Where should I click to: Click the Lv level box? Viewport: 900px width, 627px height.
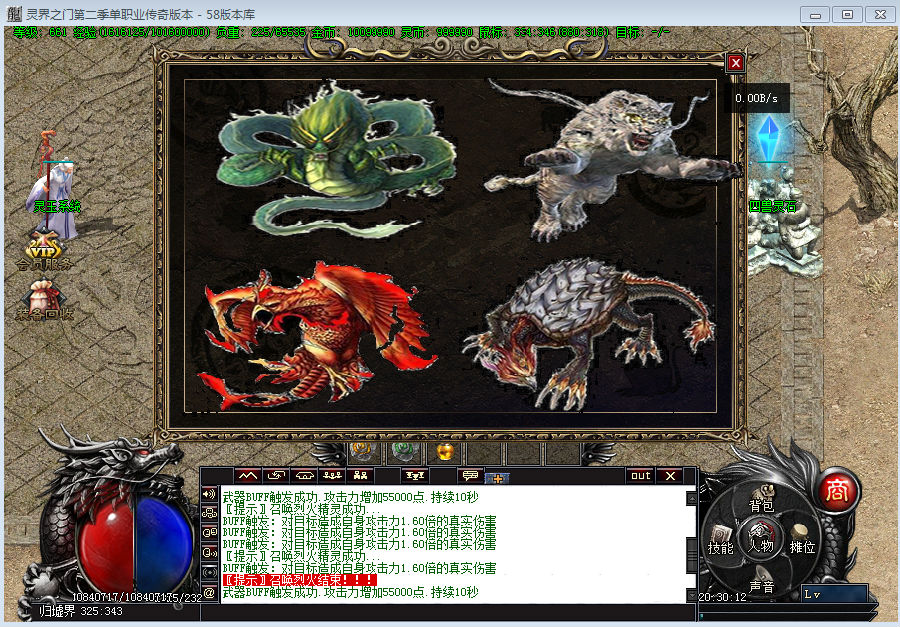834,594
